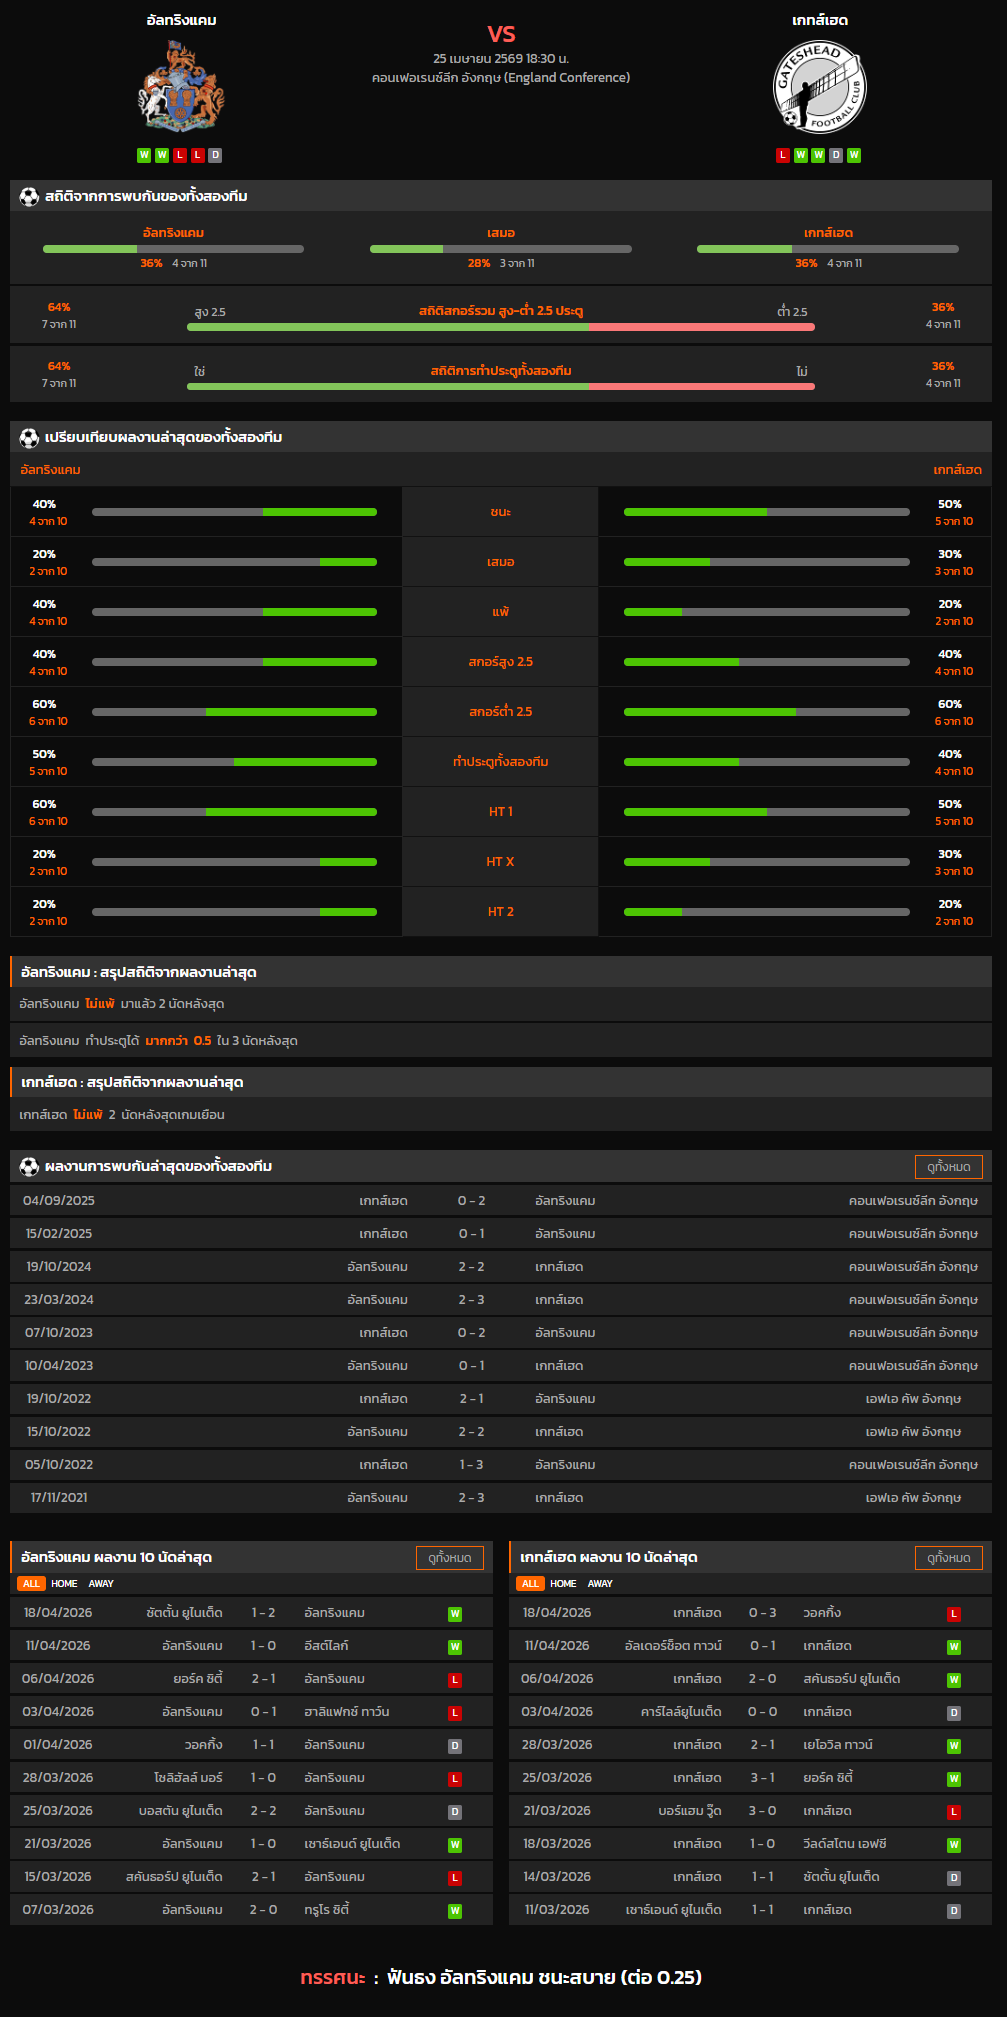The height and width of the screenshot is (2017, 1007).
Task: Click soccer ball icon beside recent form comparison header
Action: coord(29,438)
